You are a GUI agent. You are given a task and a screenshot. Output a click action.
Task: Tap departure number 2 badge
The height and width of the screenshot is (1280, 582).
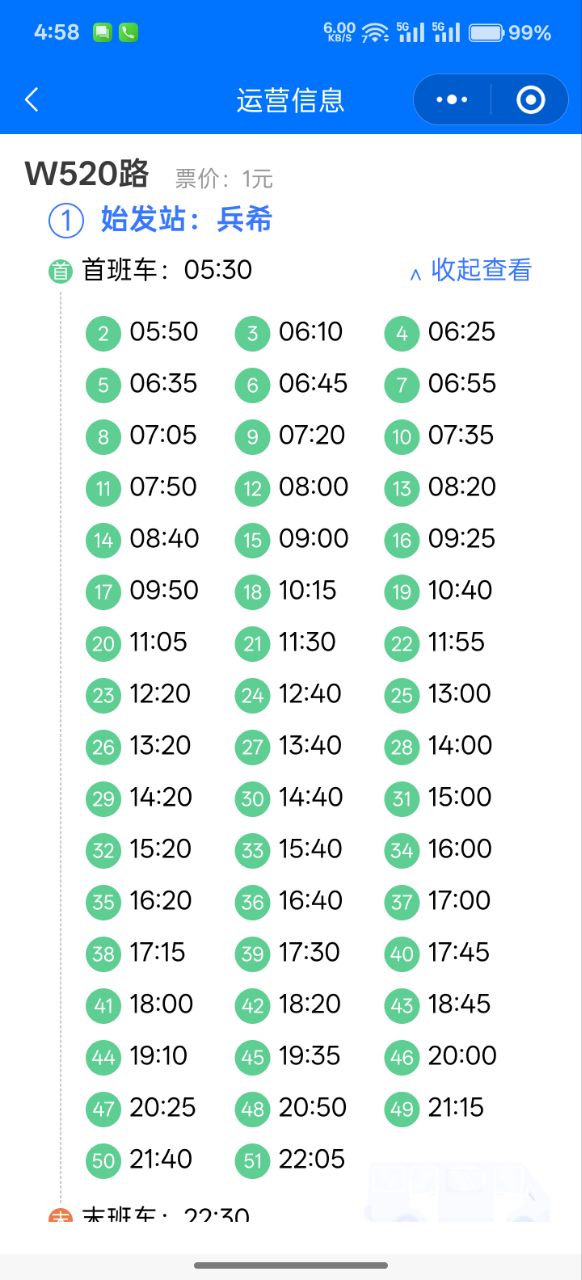pos(103,333)
